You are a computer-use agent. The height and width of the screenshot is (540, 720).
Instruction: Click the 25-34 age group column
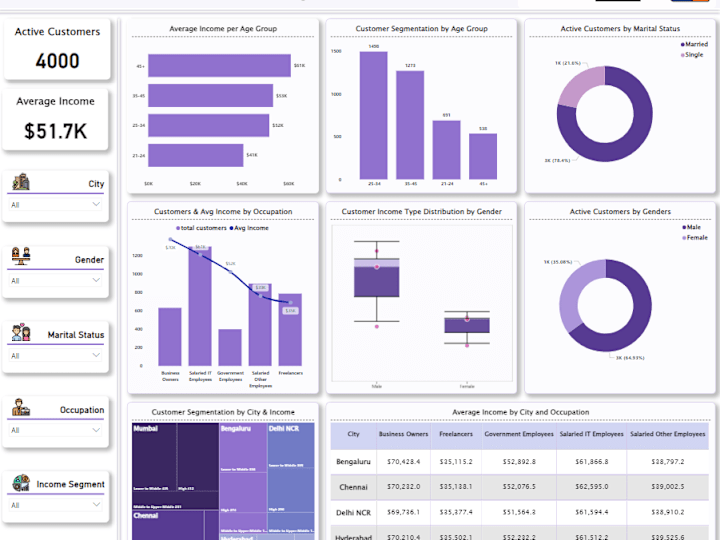(x=374, y=115)
